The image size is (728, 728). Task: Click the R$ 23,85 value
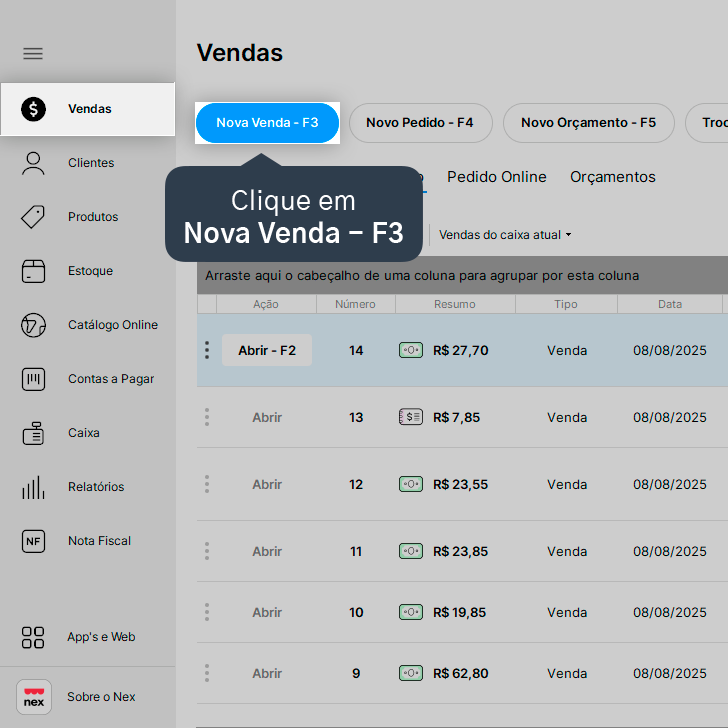click(x=461, y=552)
